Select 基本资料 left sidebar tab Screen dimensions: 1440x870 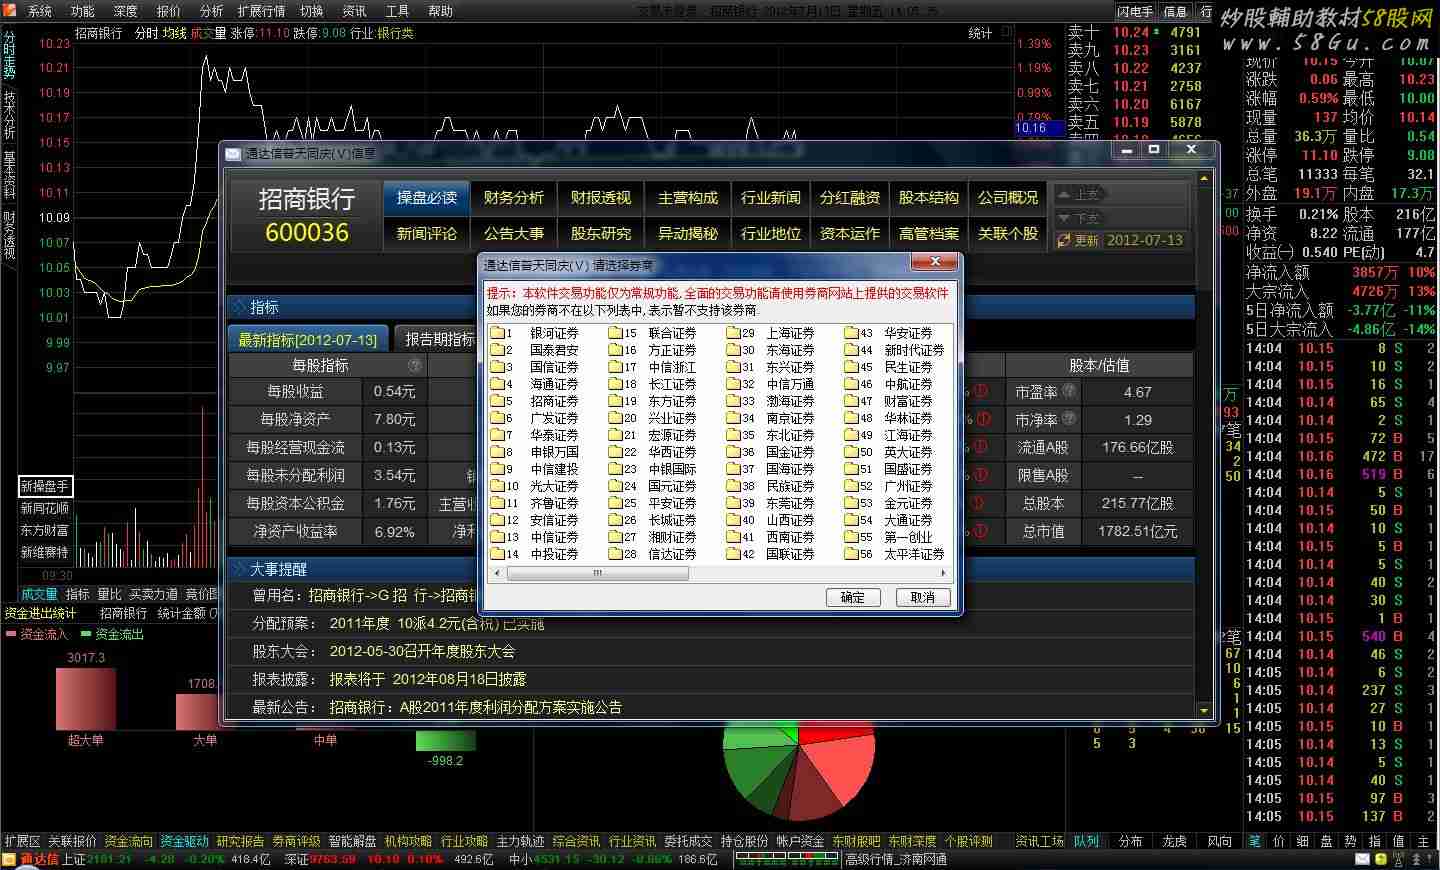tap(9, 176)
